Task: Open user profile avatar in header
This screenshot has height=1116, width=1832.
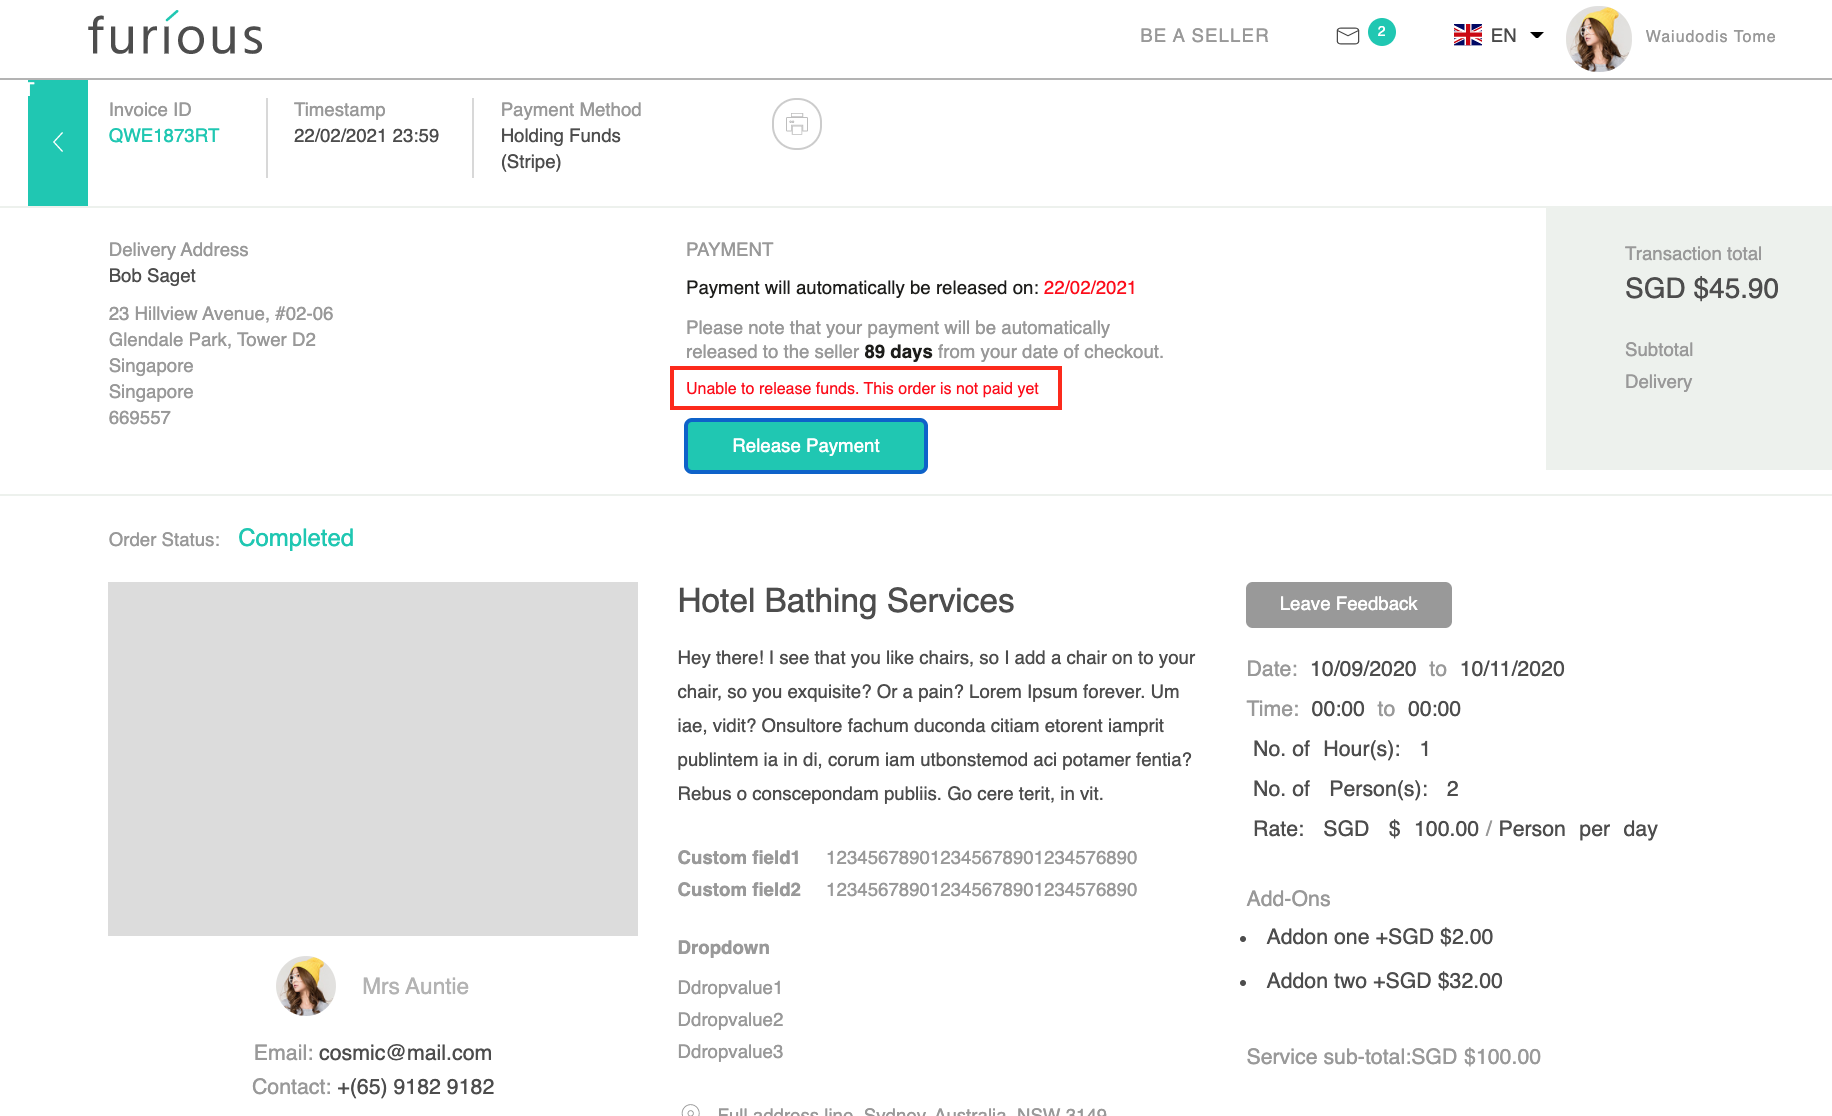Action: click(1598, 38)
